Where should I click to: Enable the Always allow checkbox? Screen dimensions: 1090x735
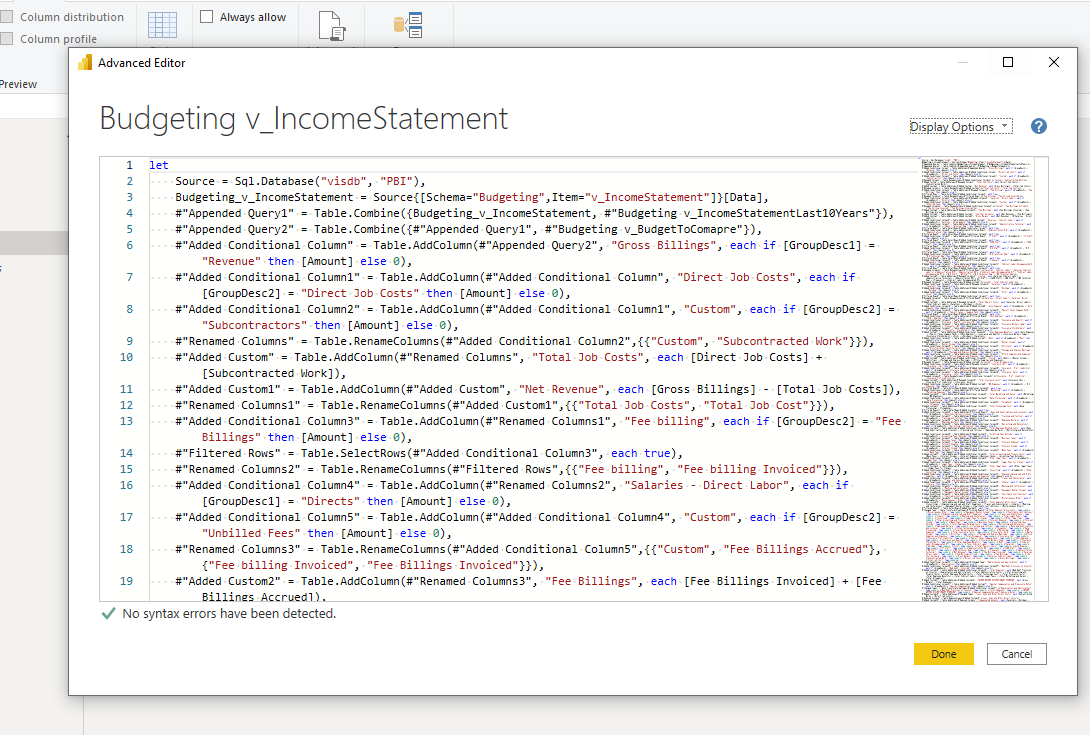pyautogui.click(x=206, y=17)
